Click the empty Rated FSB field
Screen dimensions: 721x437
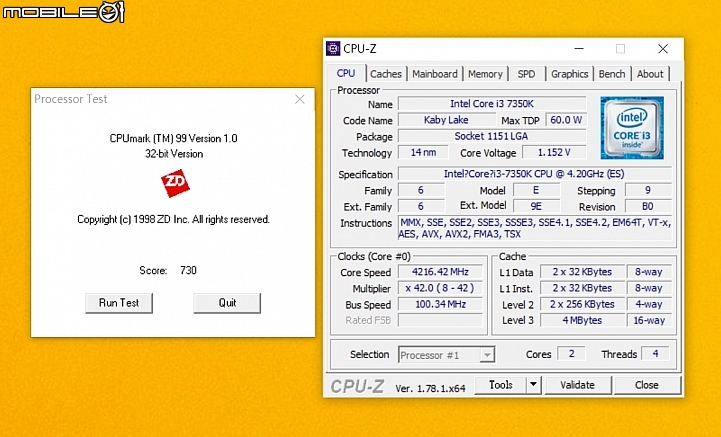pos(440,320)
